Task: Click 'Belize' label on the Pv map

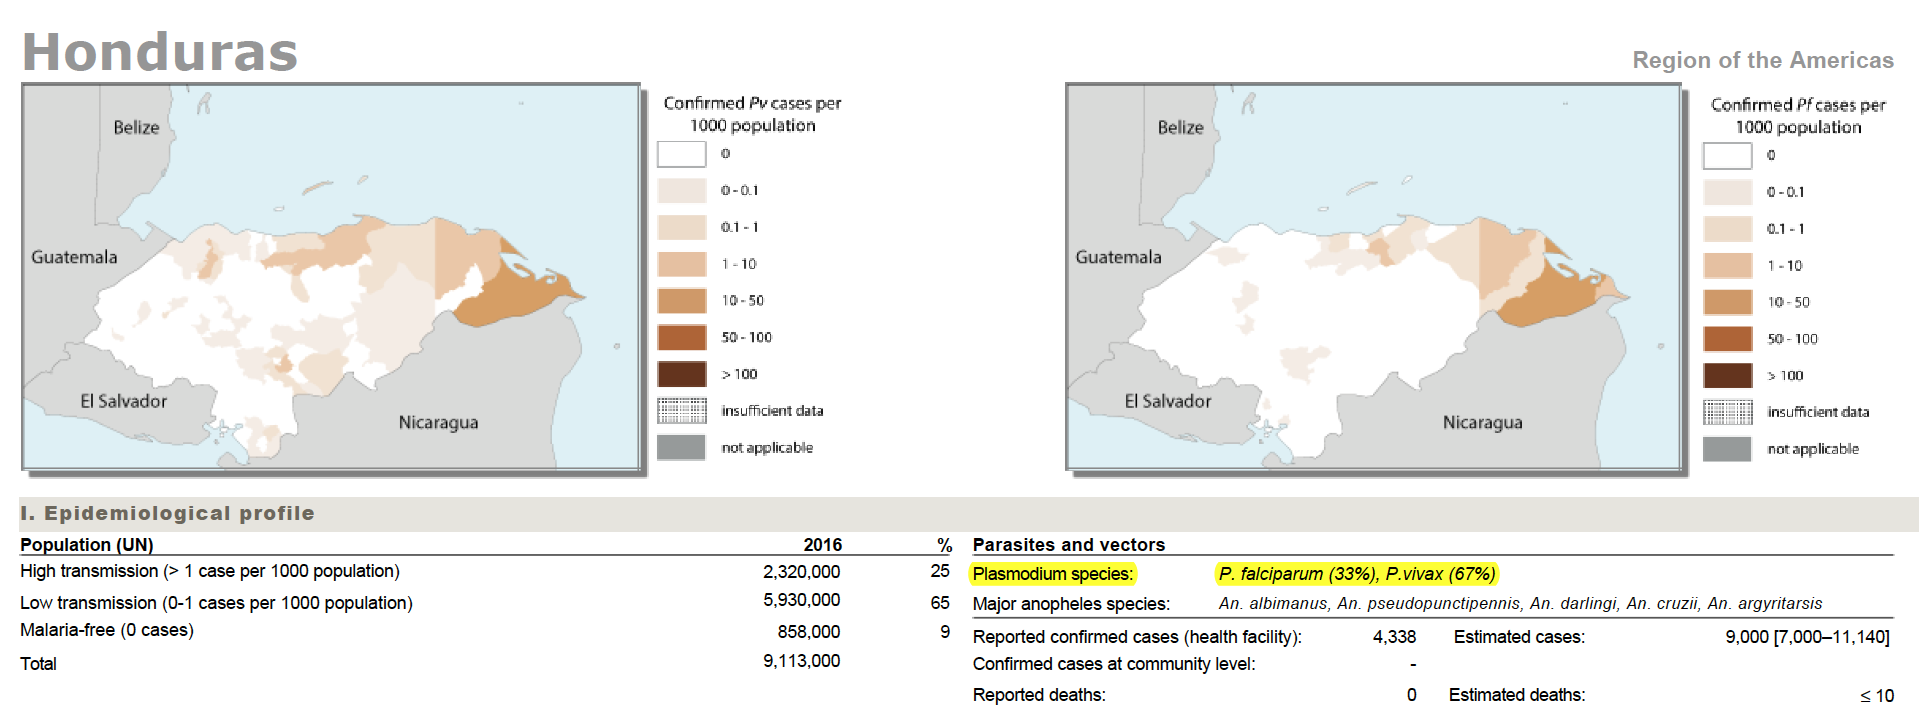Action: [x=136, y=128]
